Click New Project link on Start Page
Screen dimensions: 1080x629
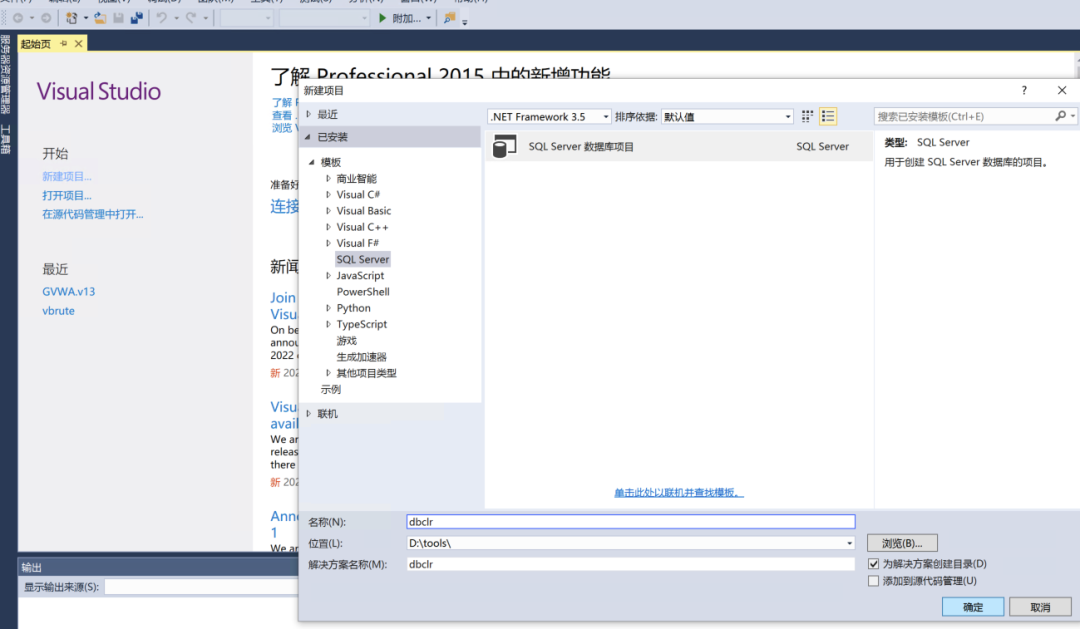click(67, 176)
